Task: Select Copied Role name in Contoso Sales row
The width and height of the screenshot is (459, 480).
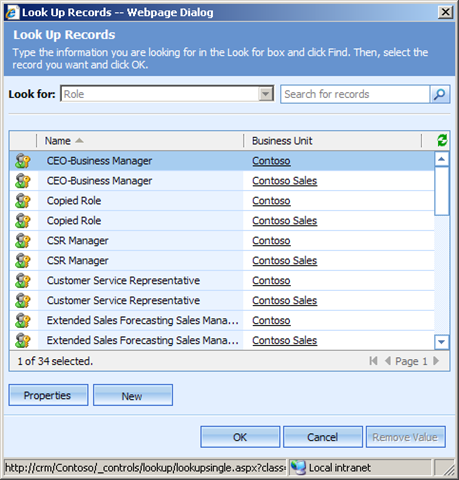Action: click(74, 221)
